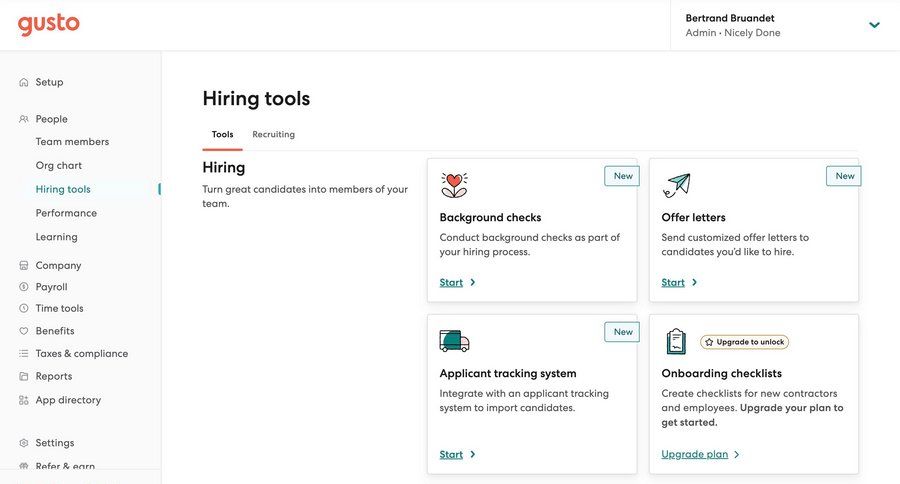Click the Reports folder icon
The image size is (900, 484).
[24, 376]
